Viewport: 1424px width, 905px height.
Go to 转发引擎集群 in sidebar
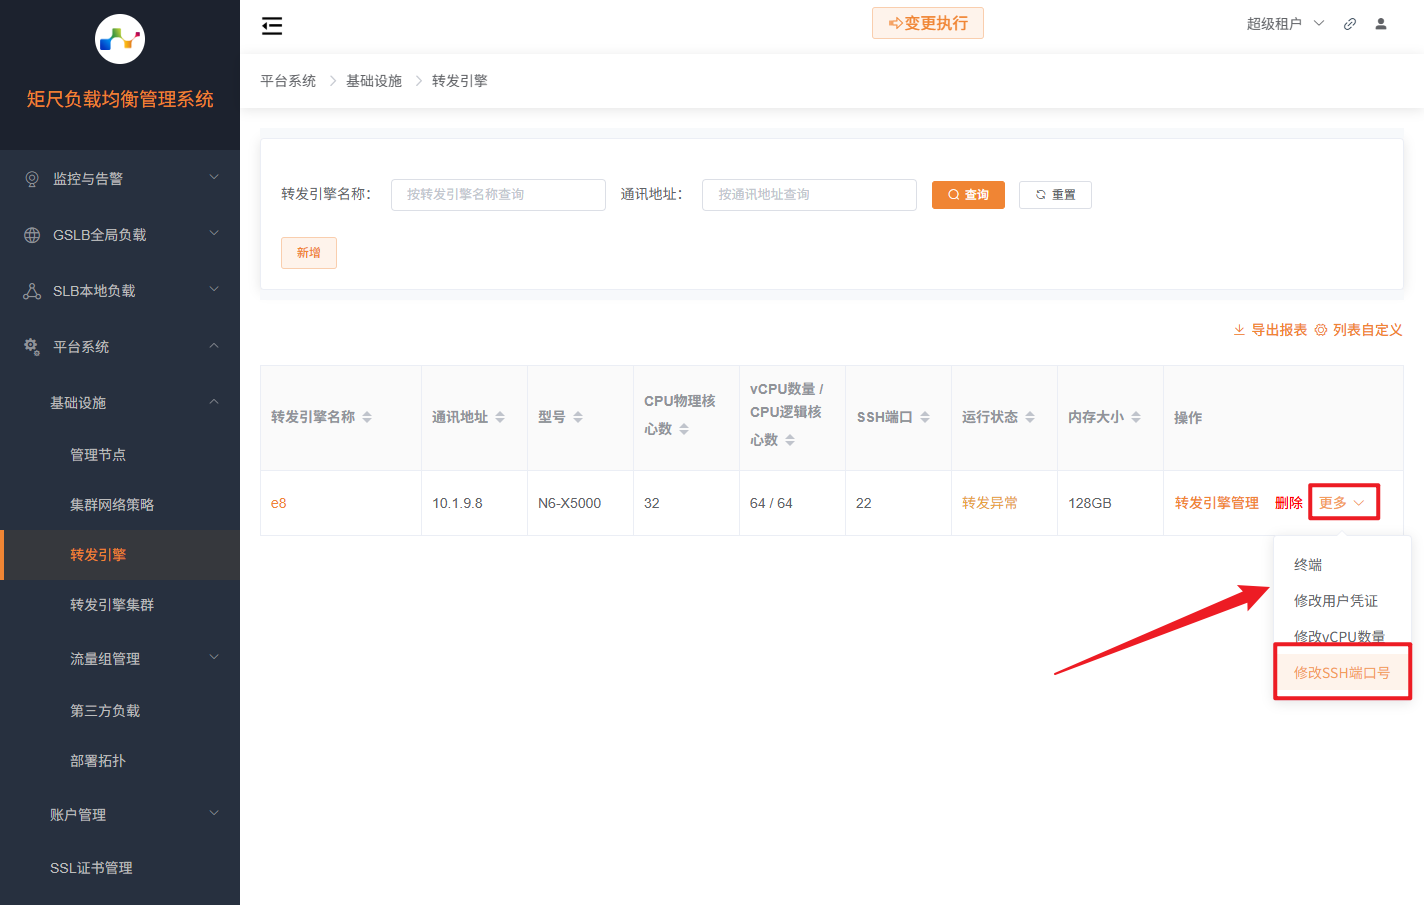[112, 605]
